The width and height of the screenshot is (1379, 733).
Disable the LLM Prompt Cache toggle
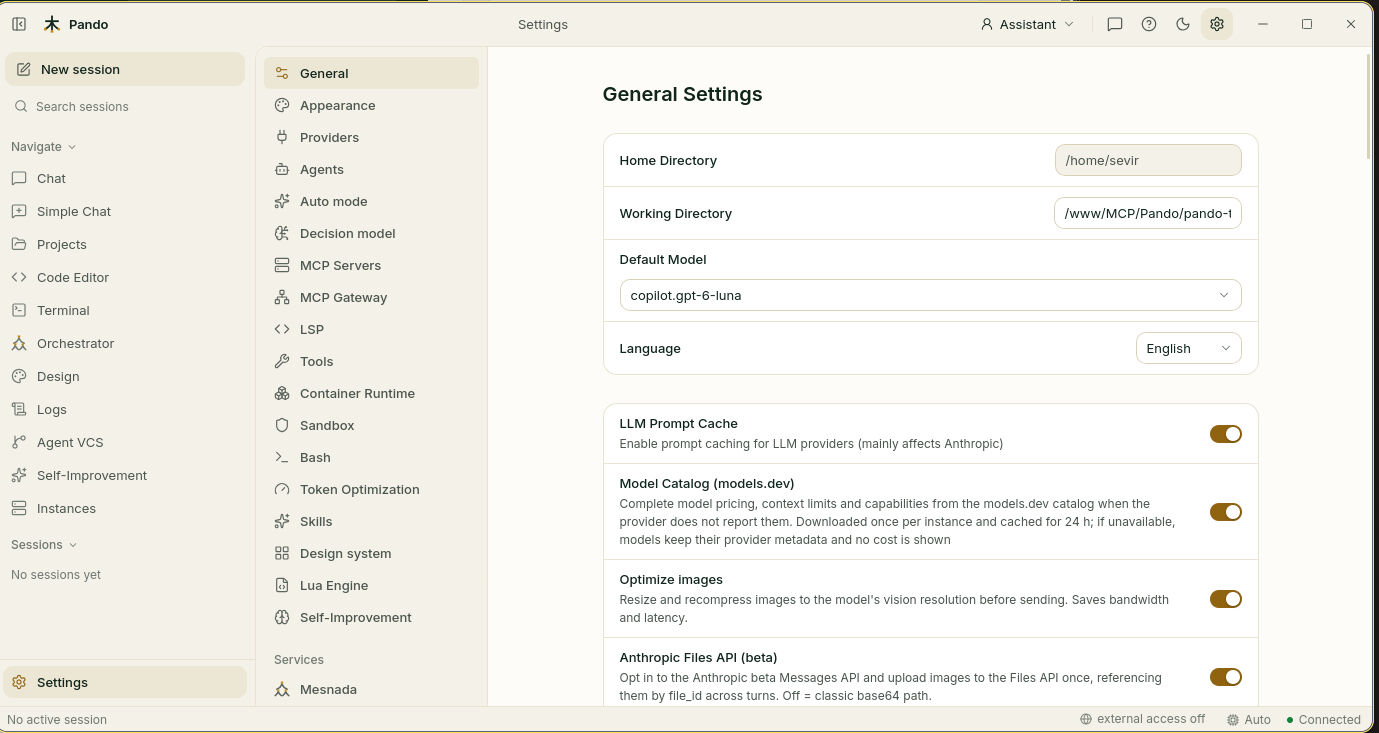(x=1225, y=434)
